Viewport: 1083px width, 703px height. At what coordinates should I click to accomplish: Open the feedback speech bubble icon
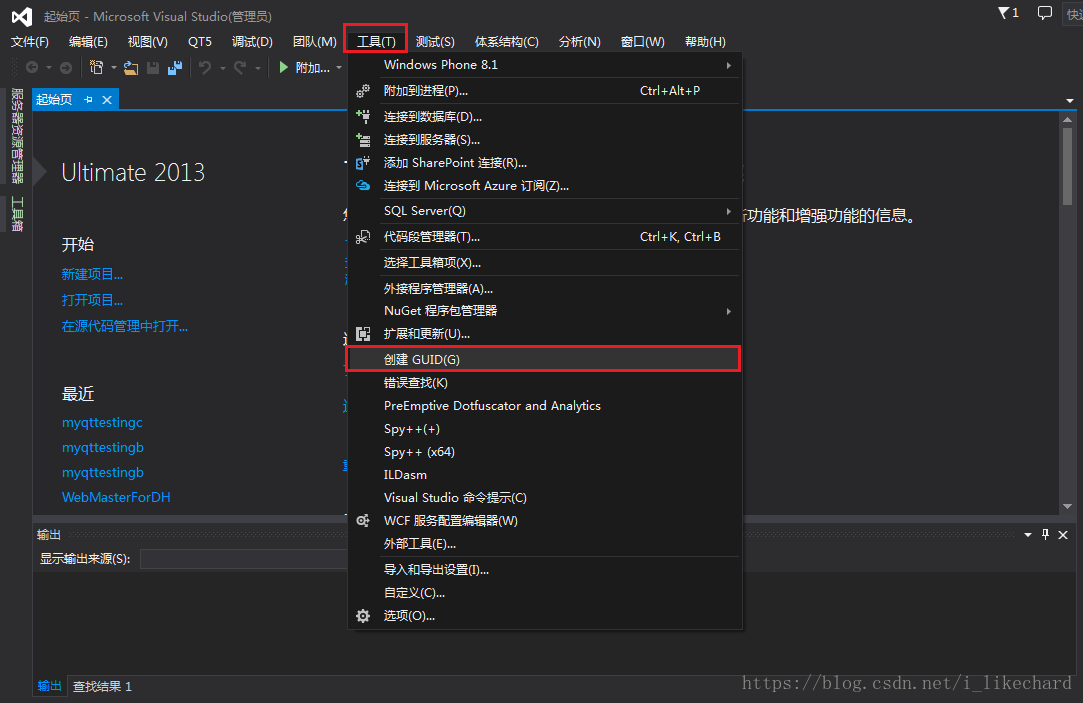coord(1044,12)
